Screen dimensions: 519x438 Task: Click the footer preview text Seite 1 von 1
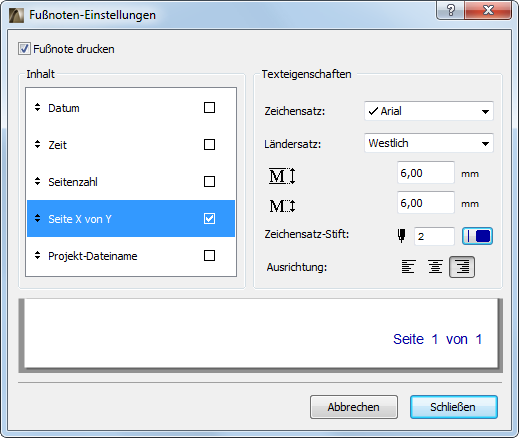point(437,339)
